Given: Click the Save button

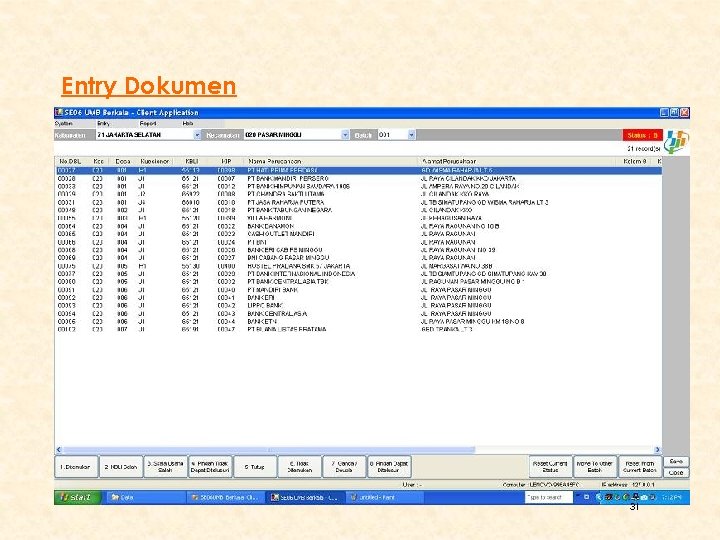Looking at the screenshot, I should point(676,461).
